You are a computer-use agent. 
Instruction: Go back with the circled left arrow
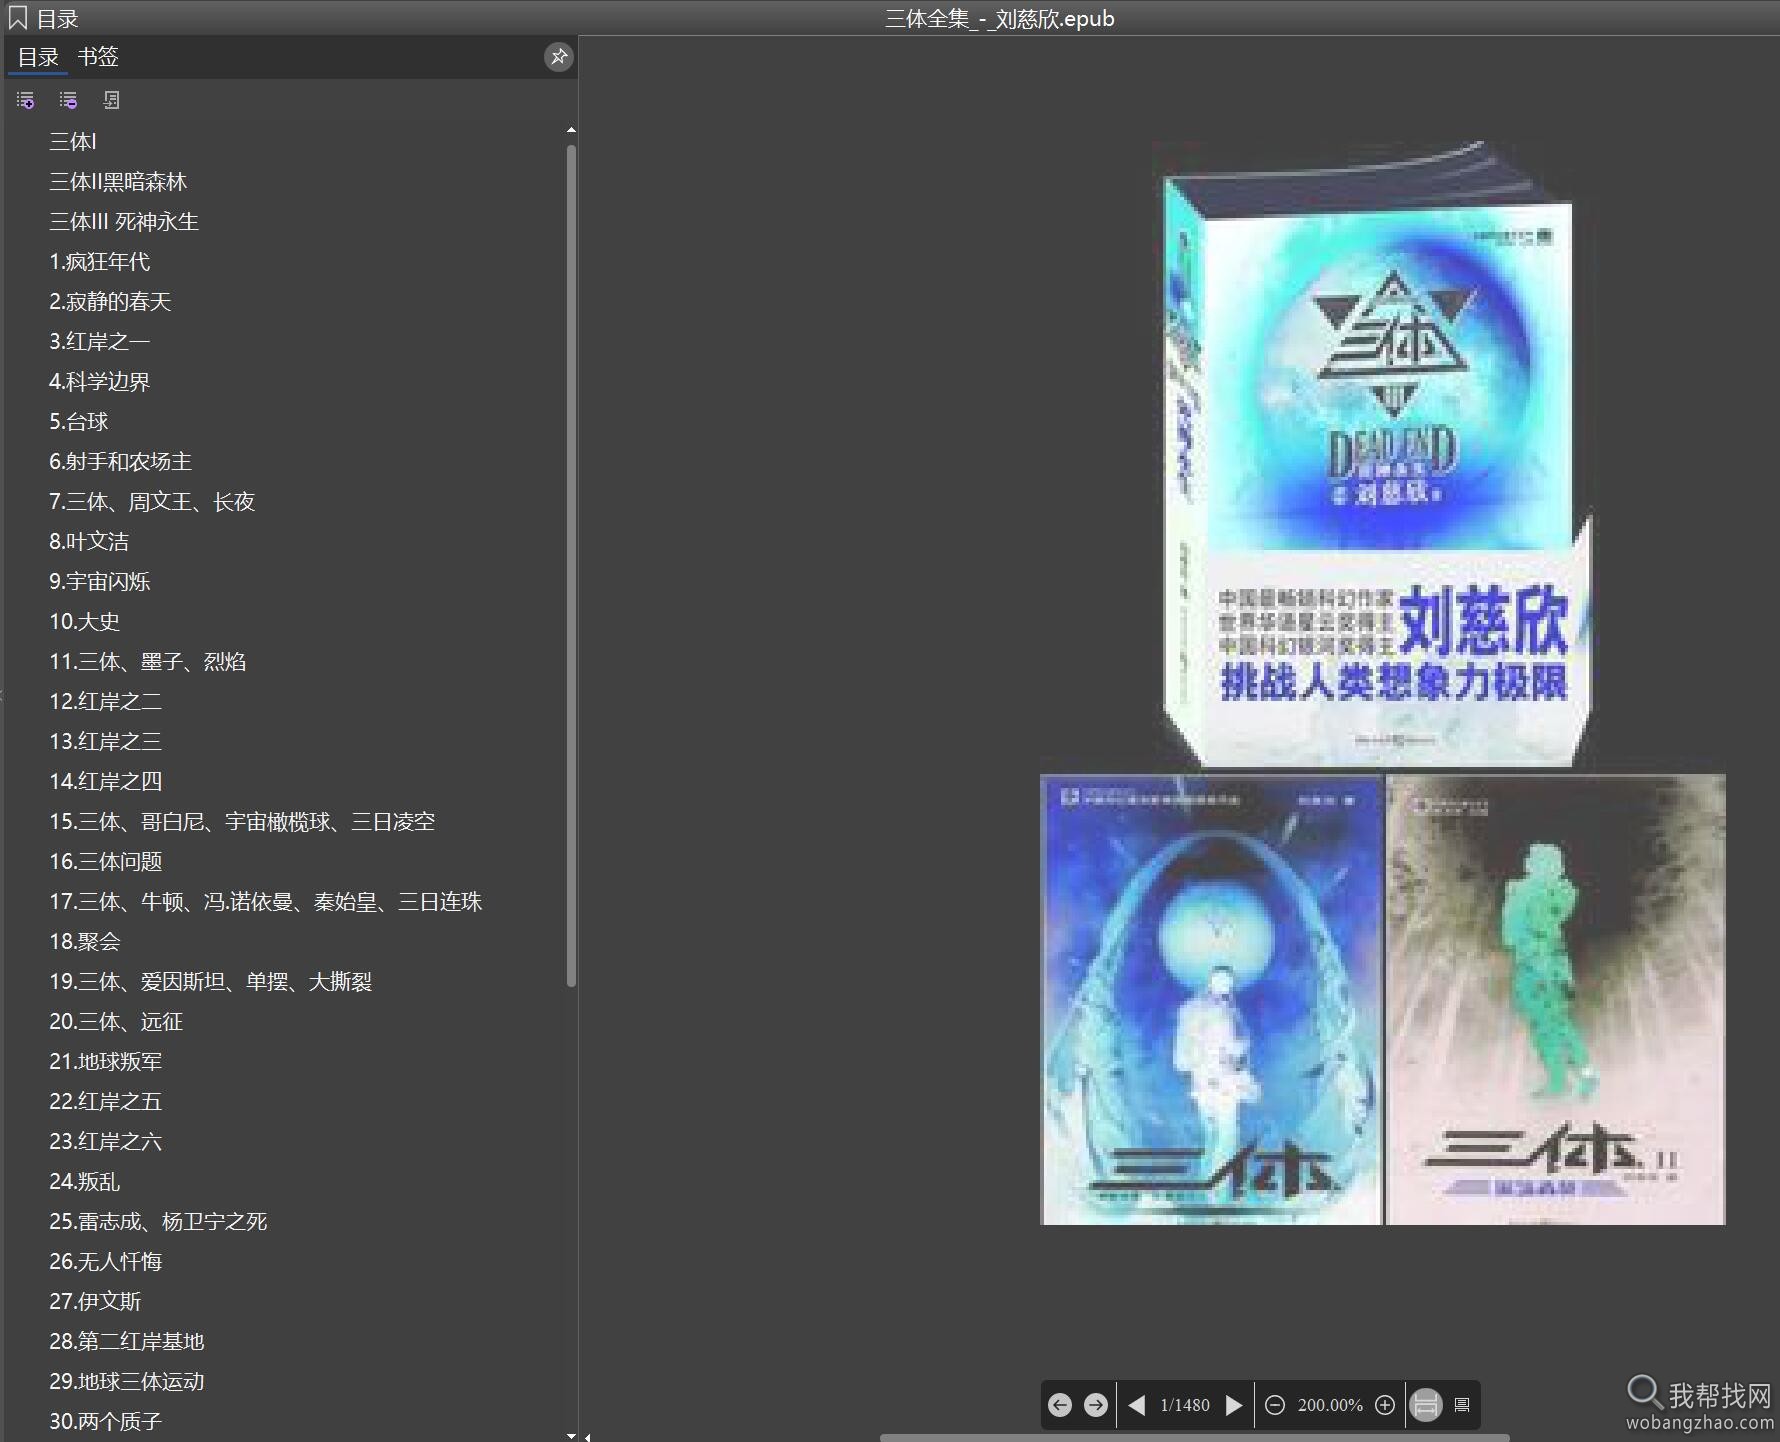click(1060, 1405)
